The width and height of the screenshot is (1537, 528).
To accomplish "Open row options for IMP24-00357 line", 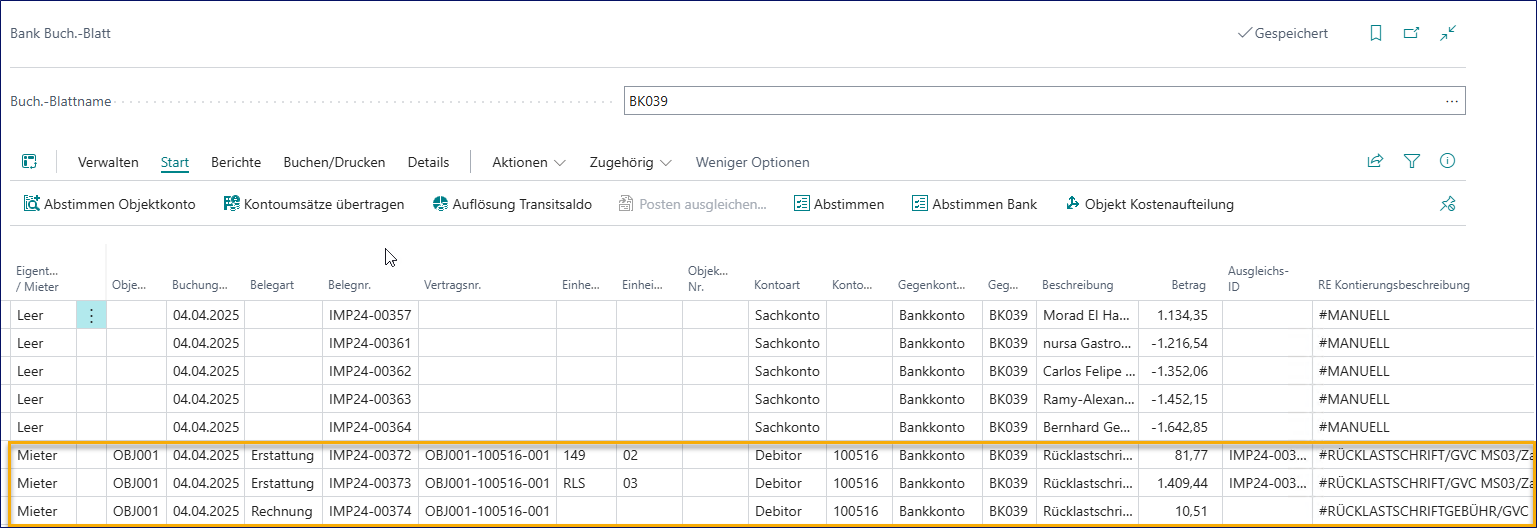I will [x=91, y=316].
